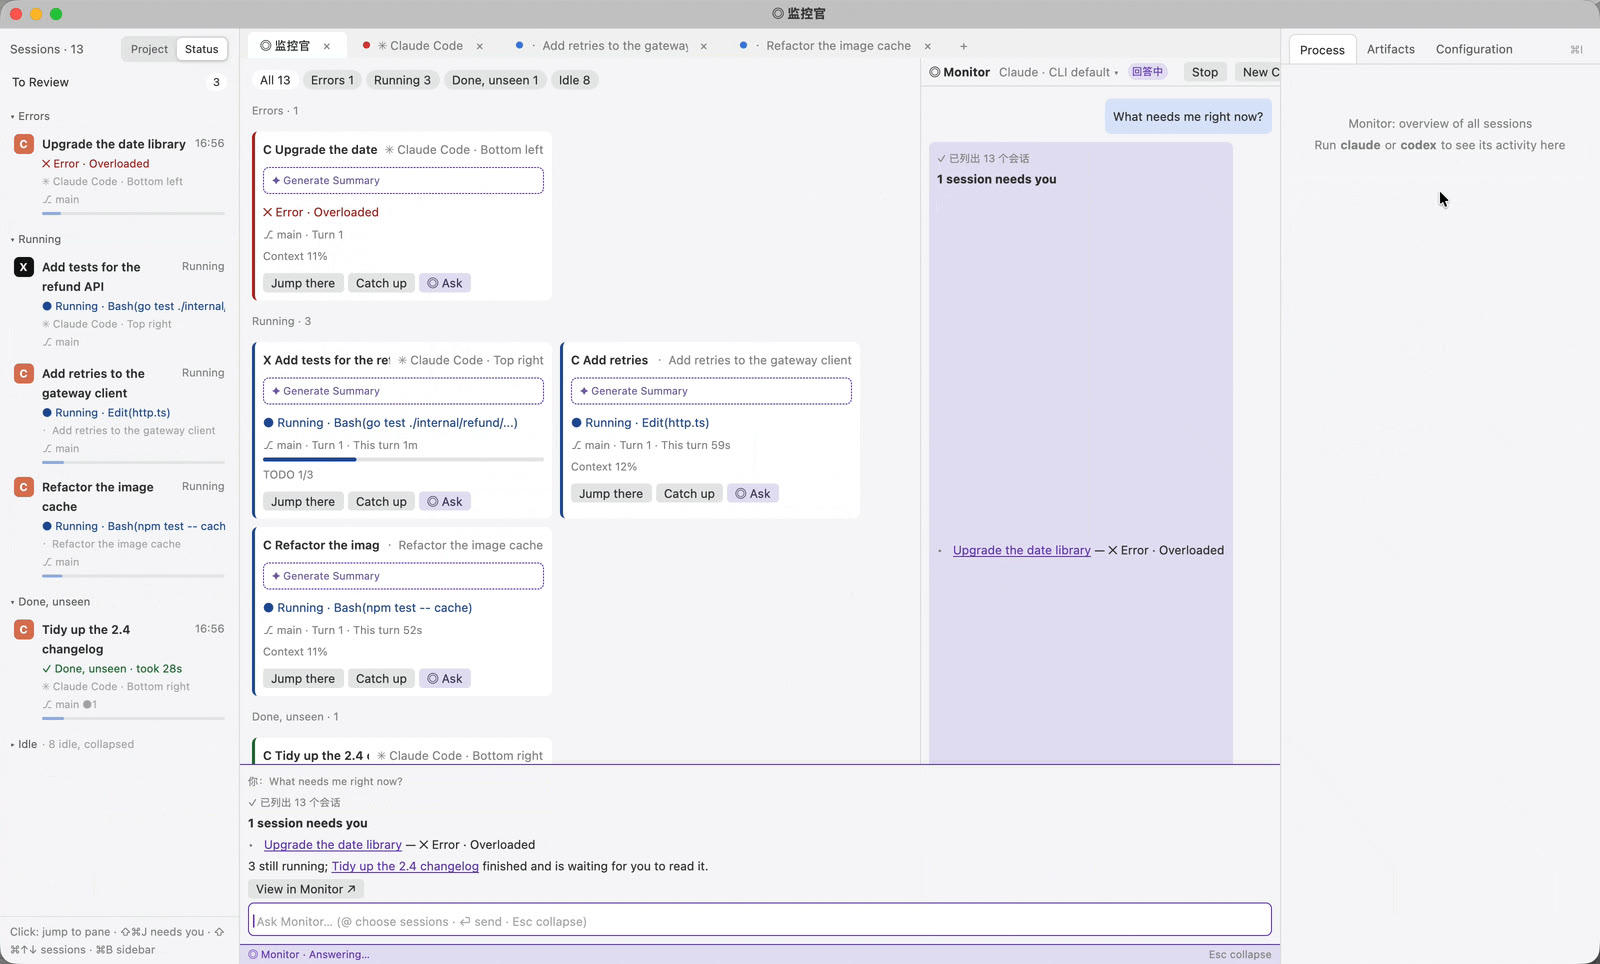Close the 监控官 tab
The height and width of the screenshot is (964, 1600).
pos(327,46)
